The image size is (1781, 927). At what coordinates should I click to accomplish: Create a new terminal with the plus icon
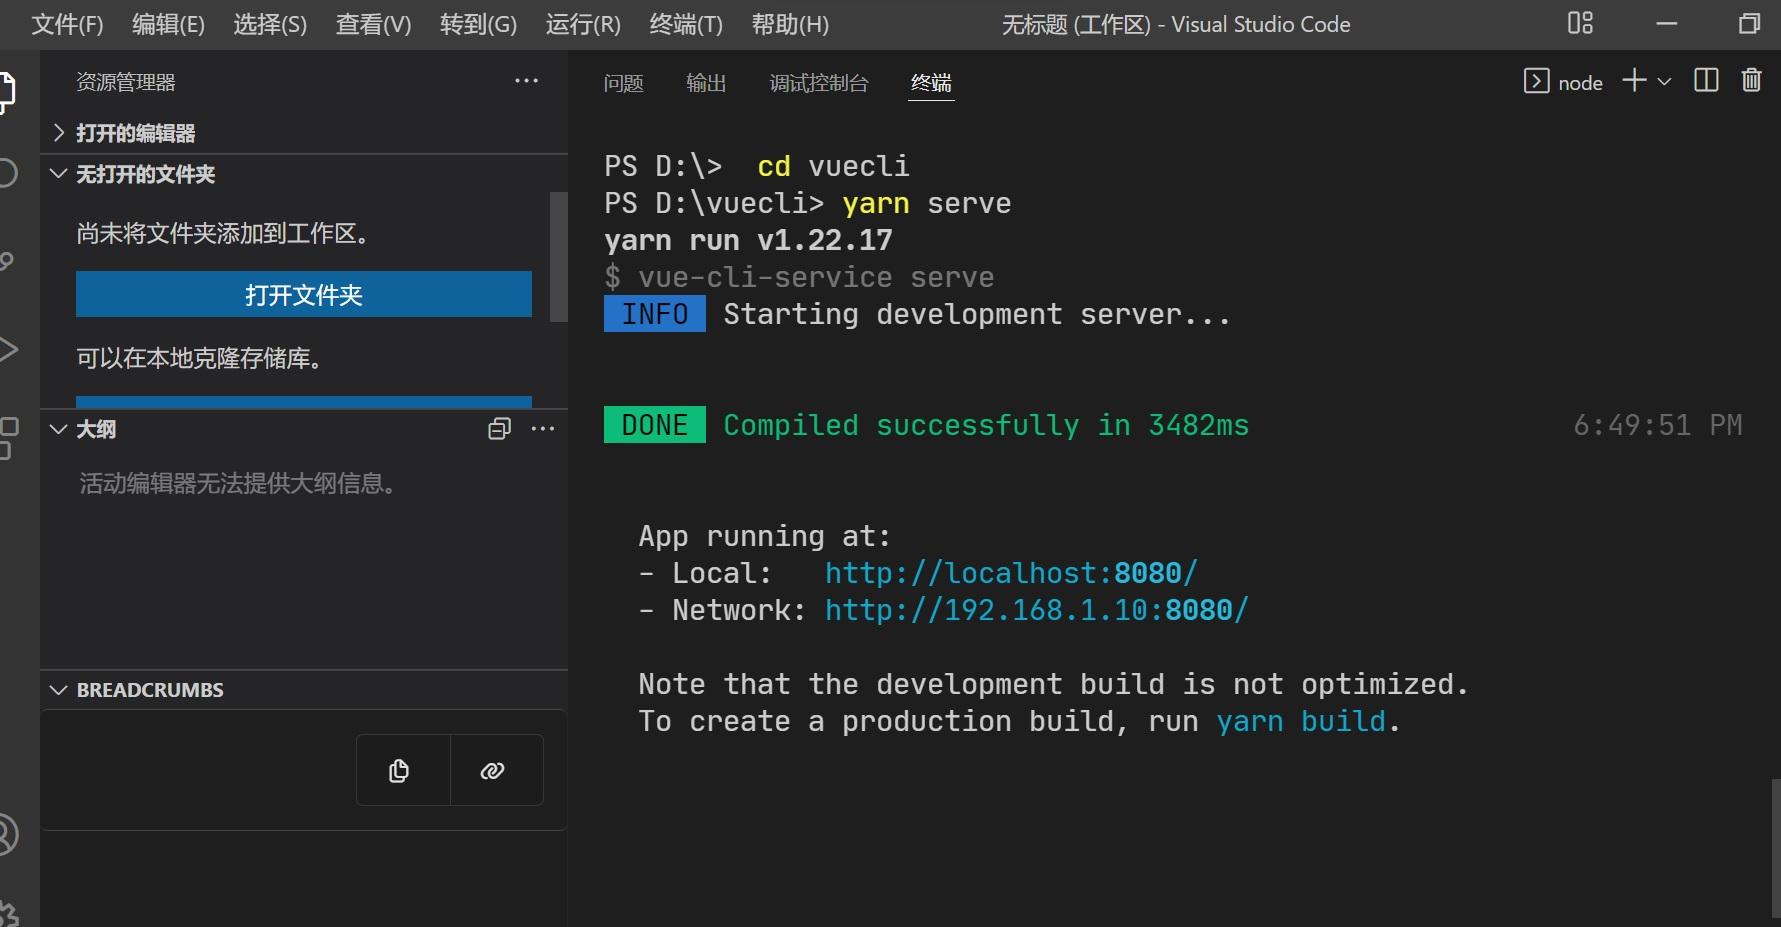[1634, 81]
